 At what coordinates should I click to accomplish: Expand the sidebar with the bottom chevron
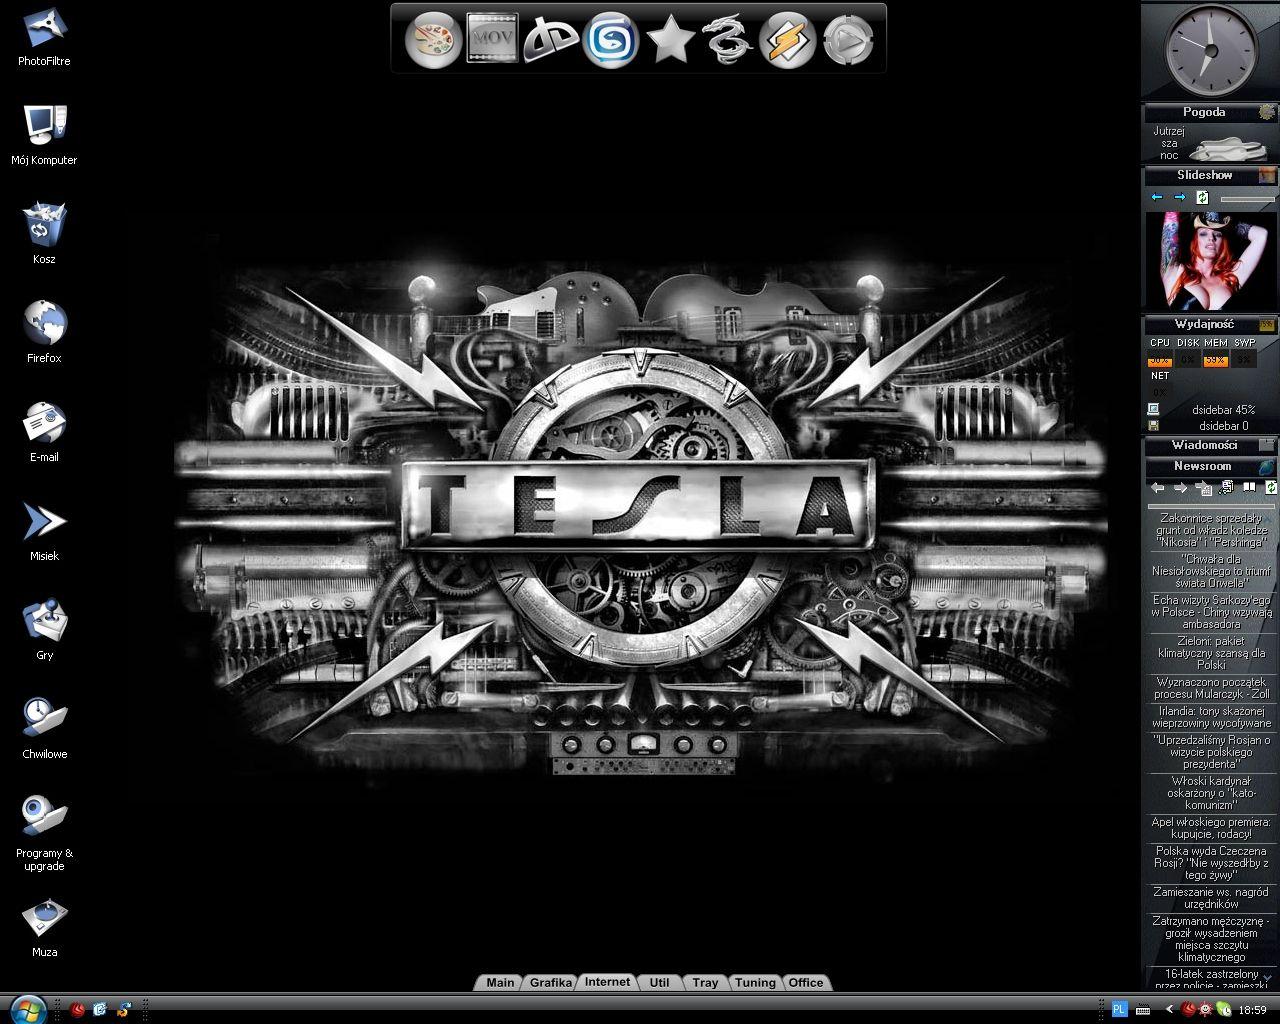(1268, 977)
